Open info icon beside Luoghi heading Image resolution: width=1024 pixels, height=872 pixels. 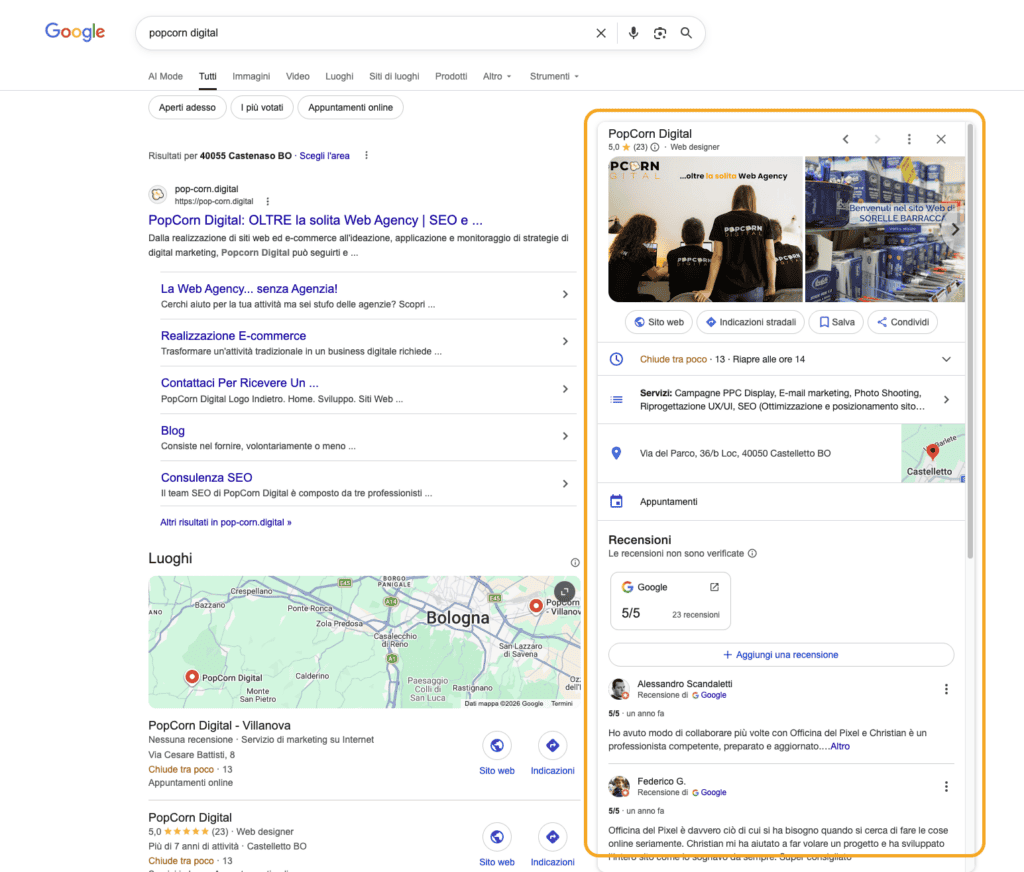pyautogui.click(x=575, y=562)
